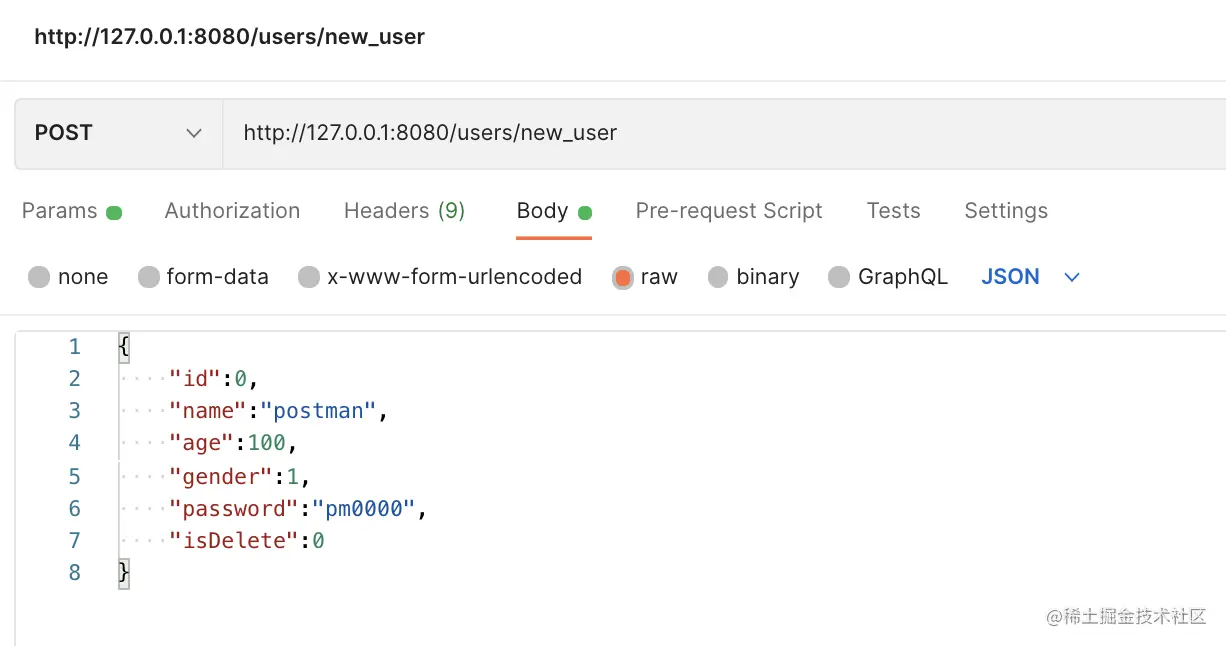Open the Headers (9) tab
This screenshot has width=1226, height=646.
pyautogui.click(x=404, y=211)
